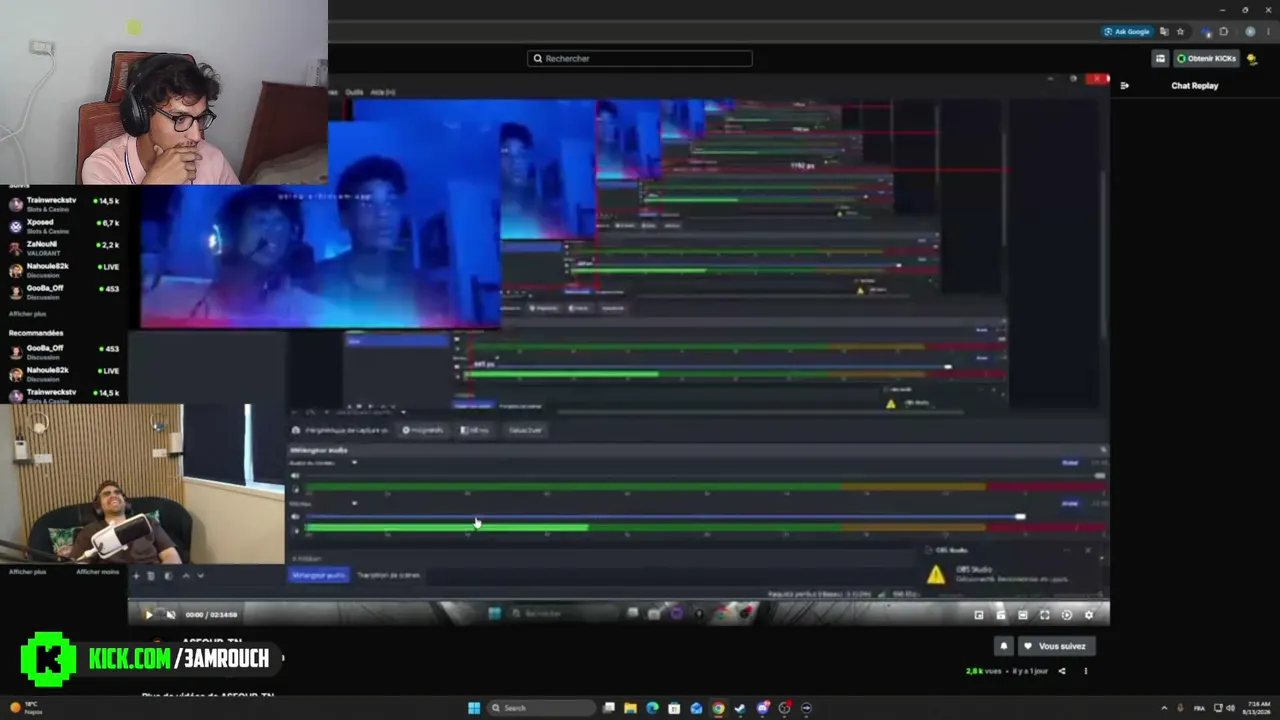Viewport: 1280px width, 720px height.
Task: Open the Chrome extensions puzzle icon
Action: tap(1223, 32)
